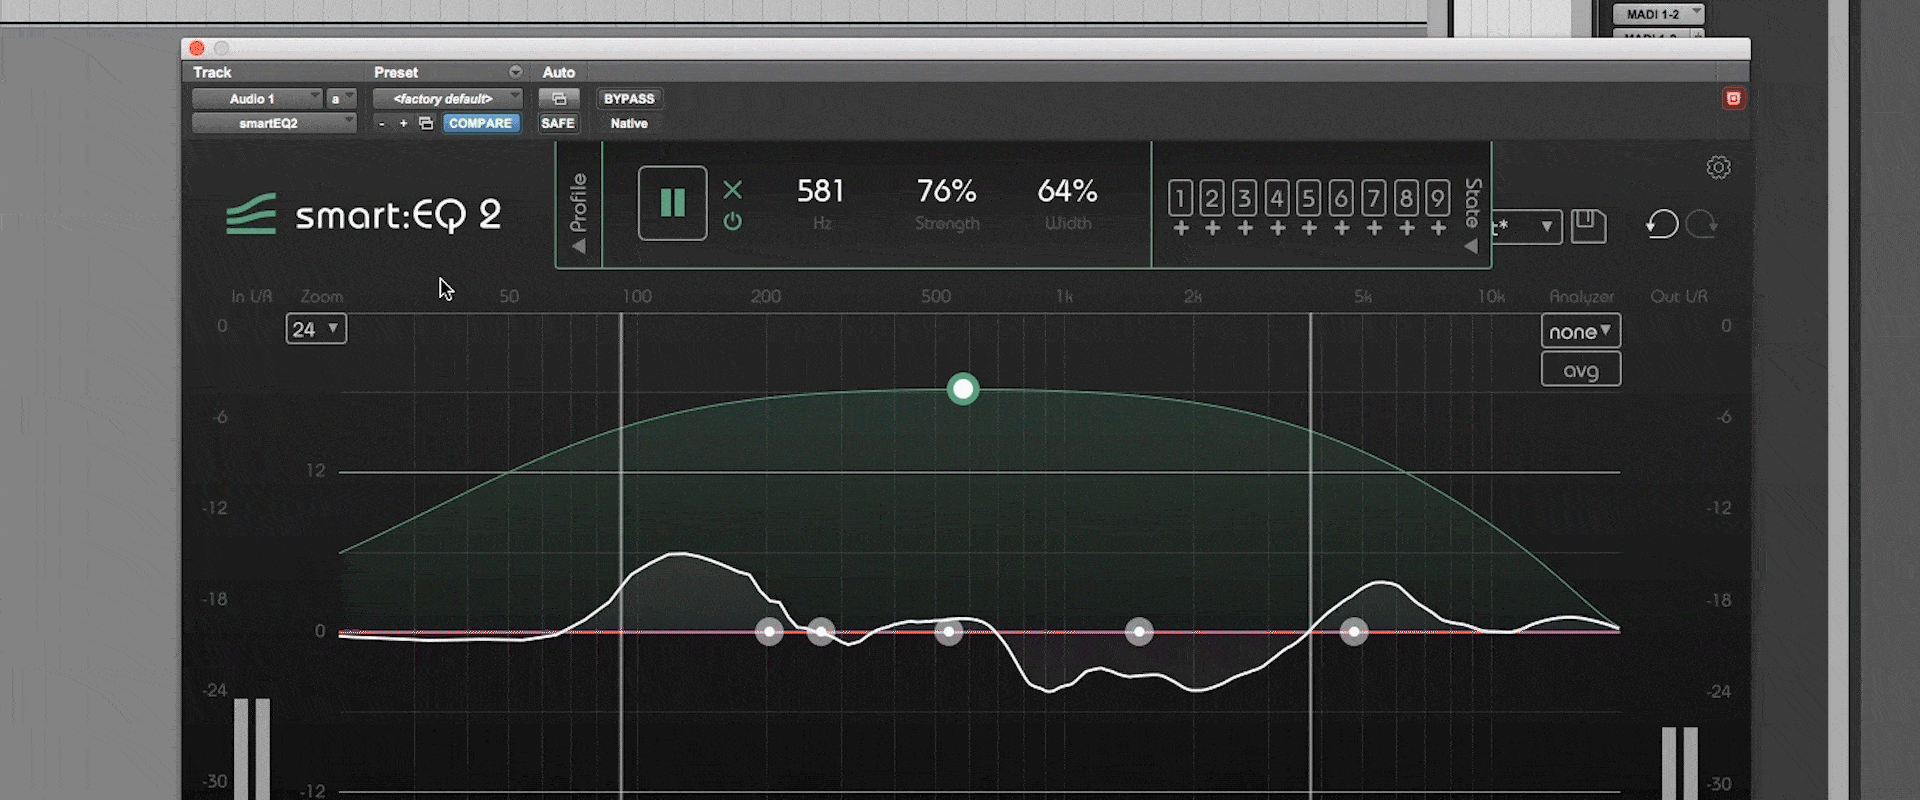This screenshot has width=1920, height=800.
Task: Open the Analyzer 'none' dropdown
Action: (1580, 331)
